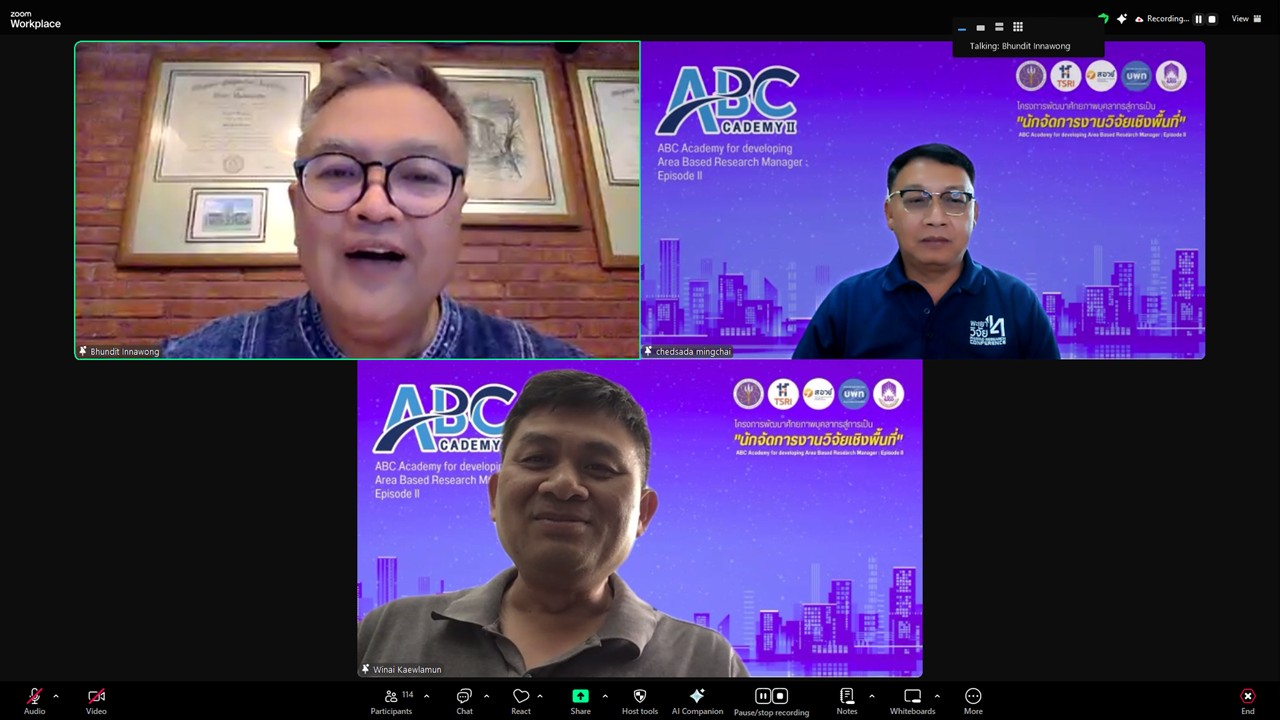
Task: Click the AI Companion sparkle in top bar
Action: point(1121,19)
